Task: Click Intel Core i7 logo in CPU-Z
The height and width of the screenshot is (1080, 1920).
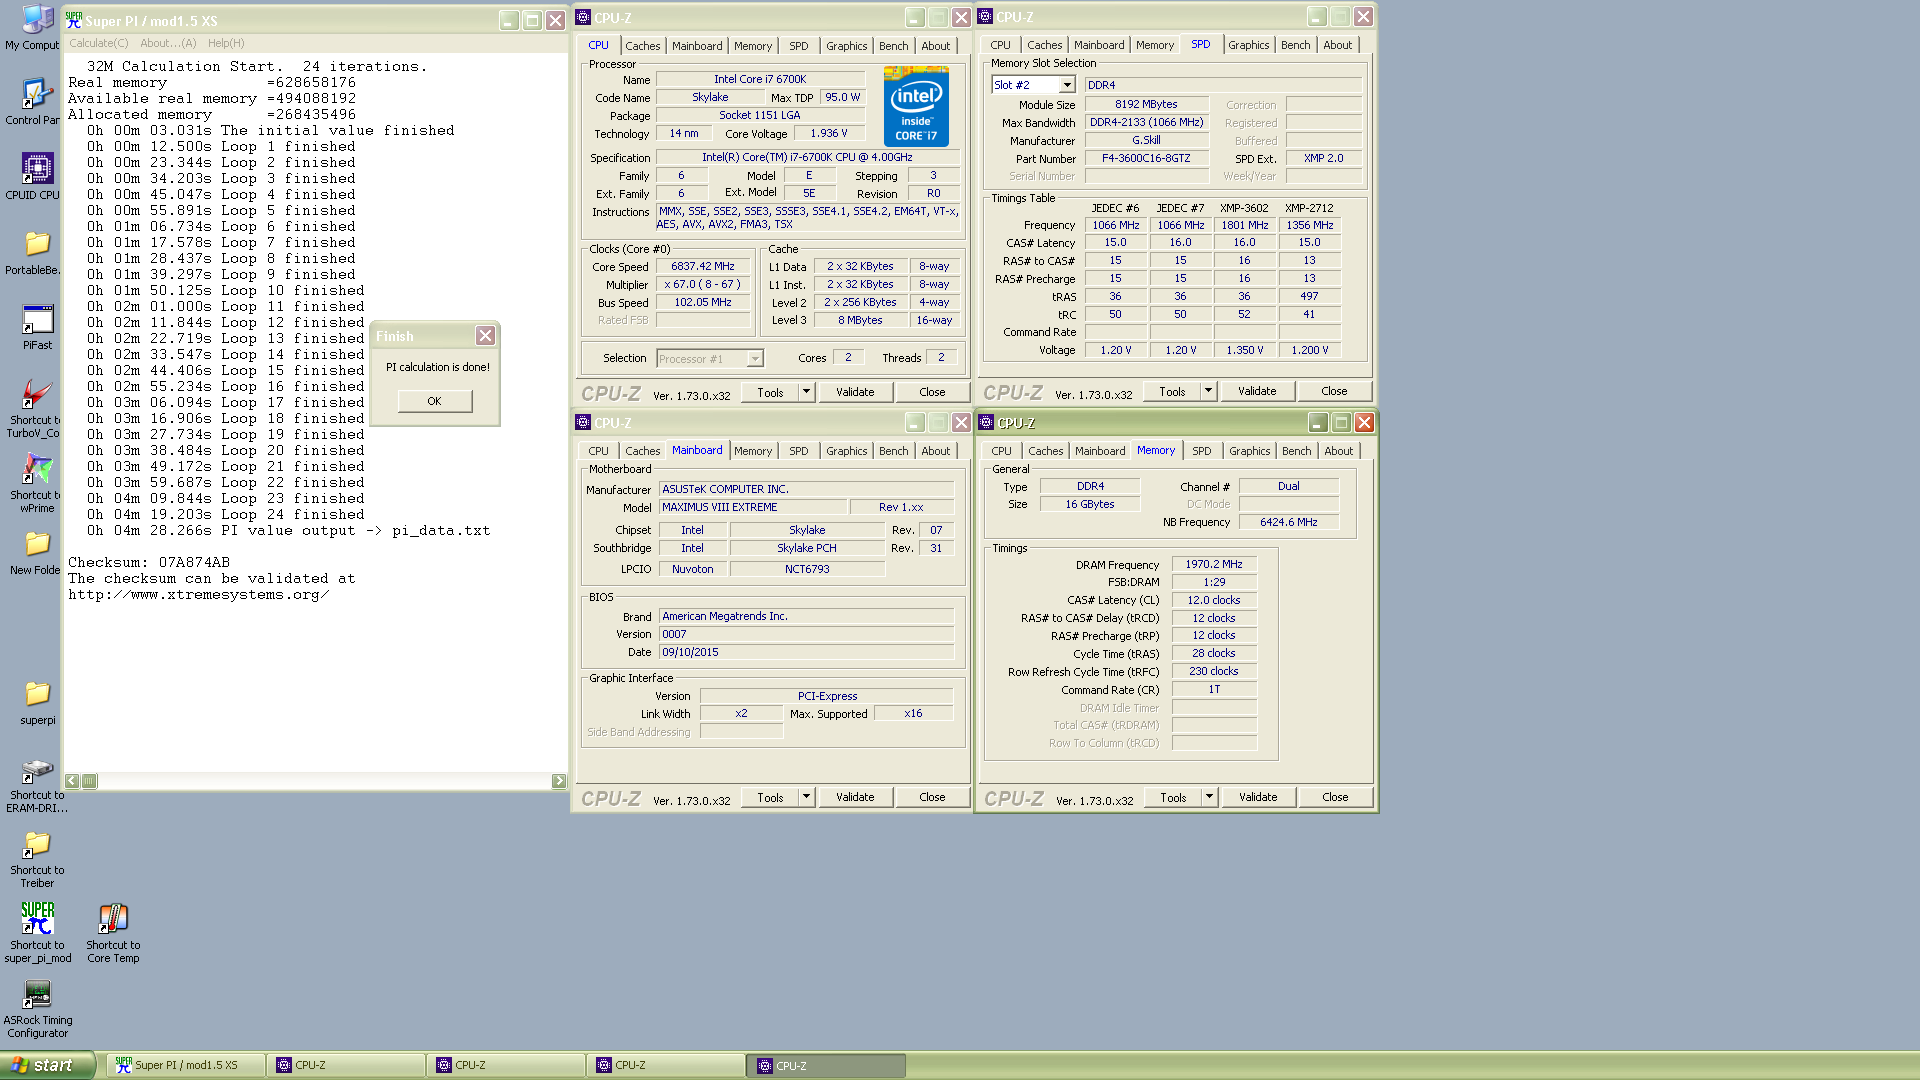Action: tap(916, 107)
